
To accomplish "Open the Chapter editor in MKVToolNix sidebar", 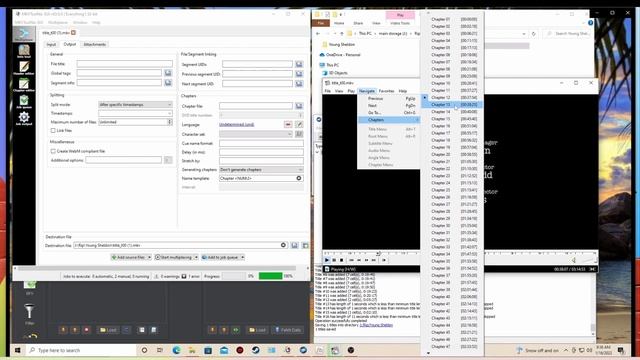I will (x=24, y=84).
